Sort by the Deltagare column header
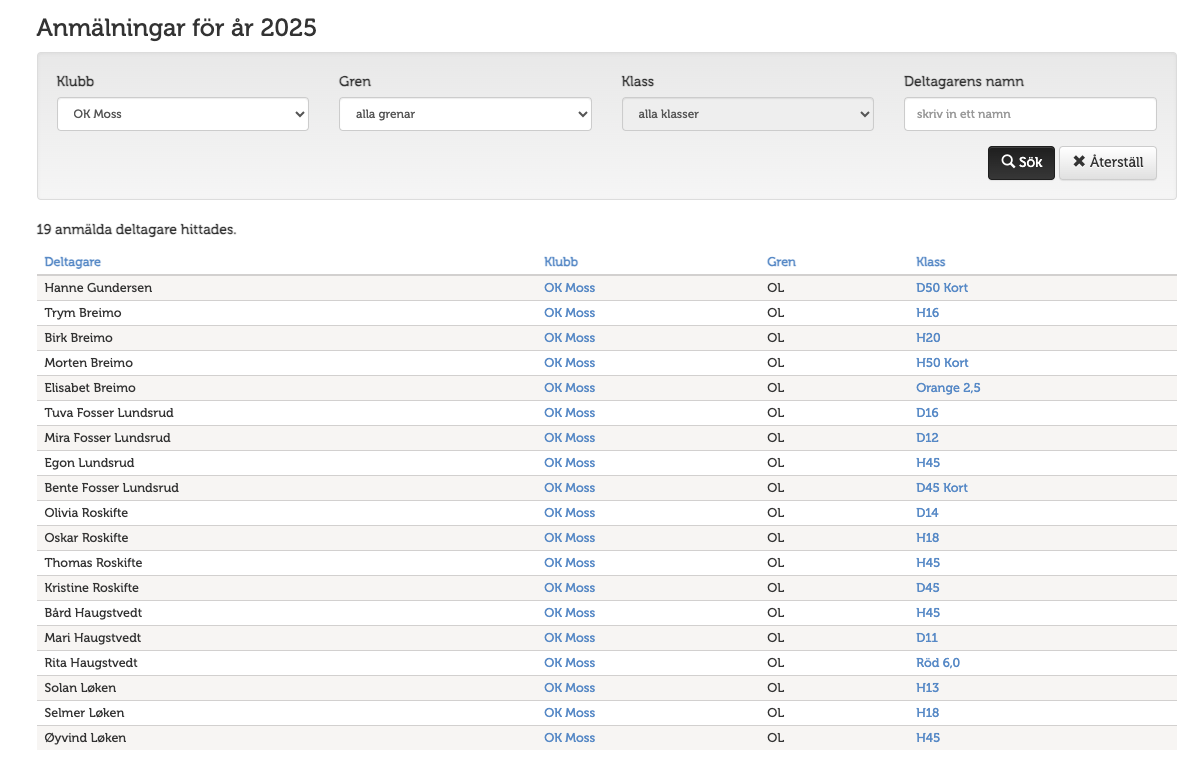The height and width of the screenshot is (773, 1203). (72, 262)
